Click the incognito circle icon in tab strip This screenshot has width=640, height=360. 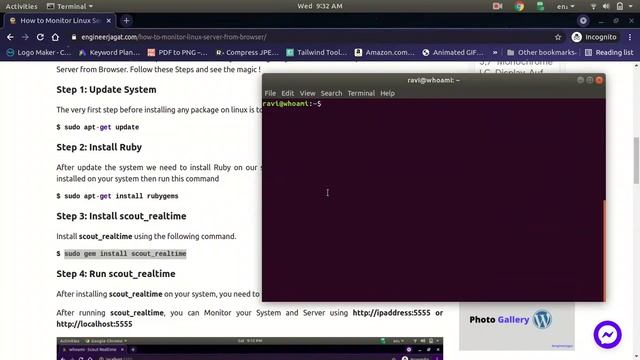click(x=583, y=20)
